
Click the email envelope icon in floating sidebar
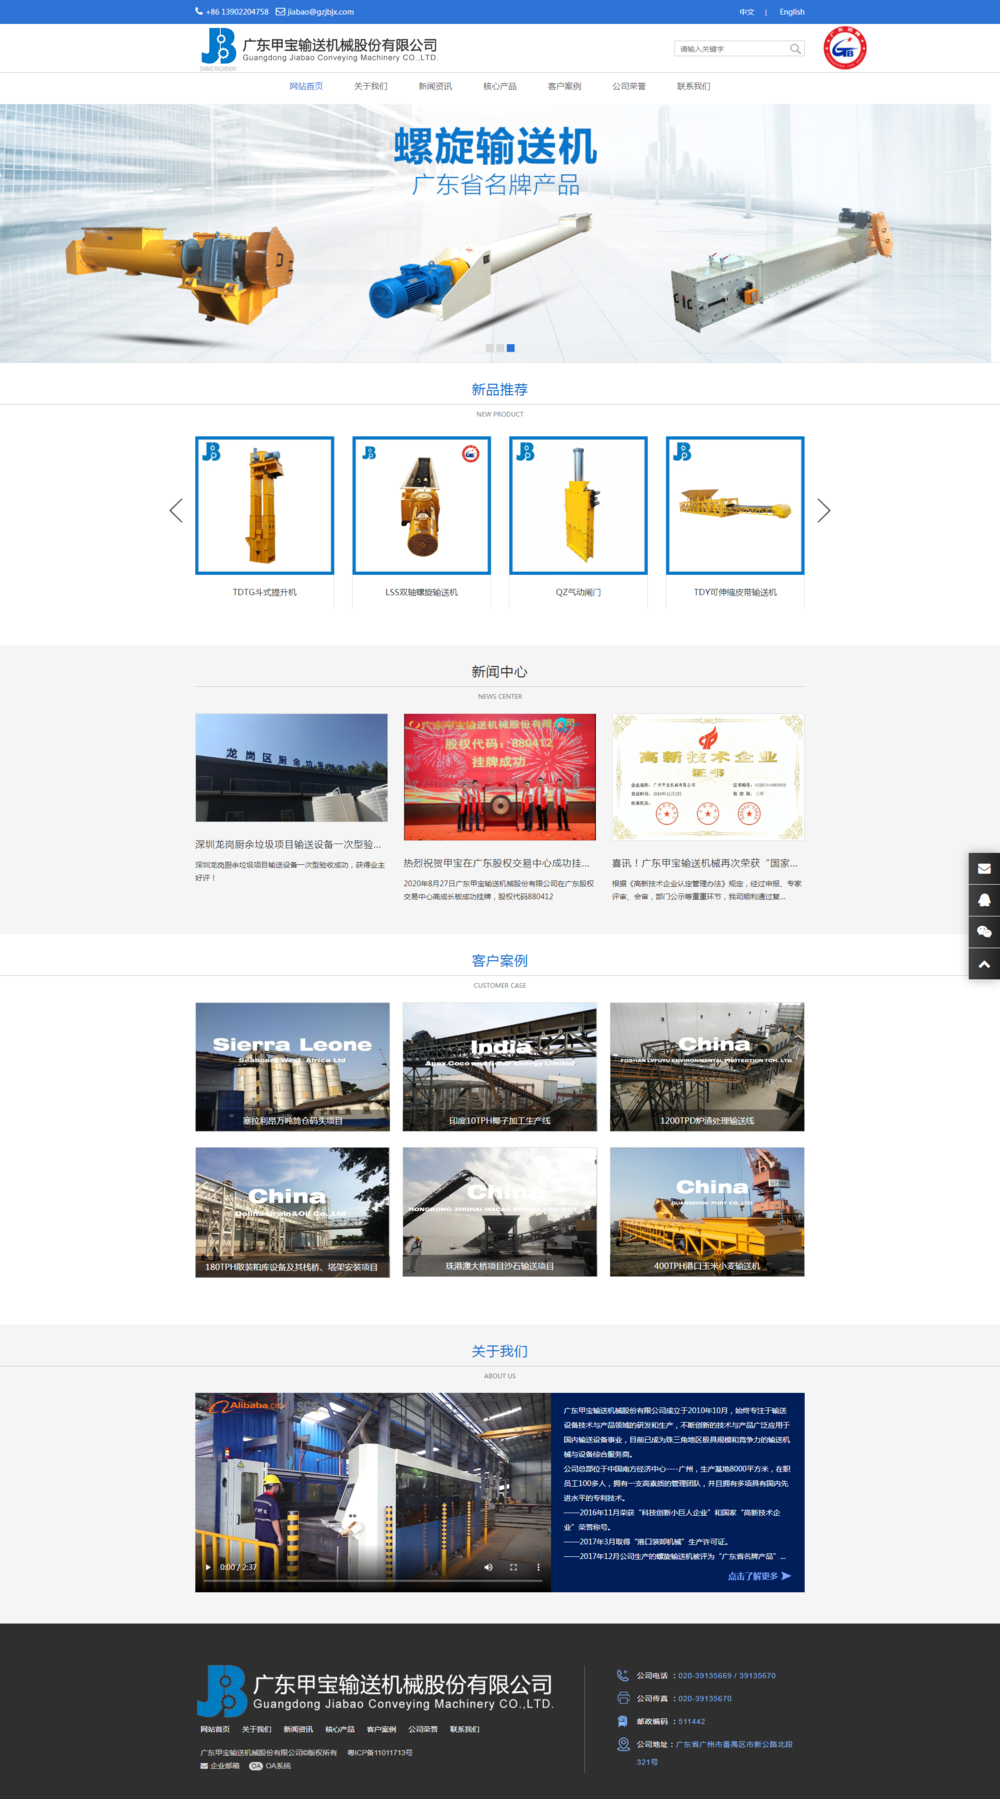coord(984,868)
